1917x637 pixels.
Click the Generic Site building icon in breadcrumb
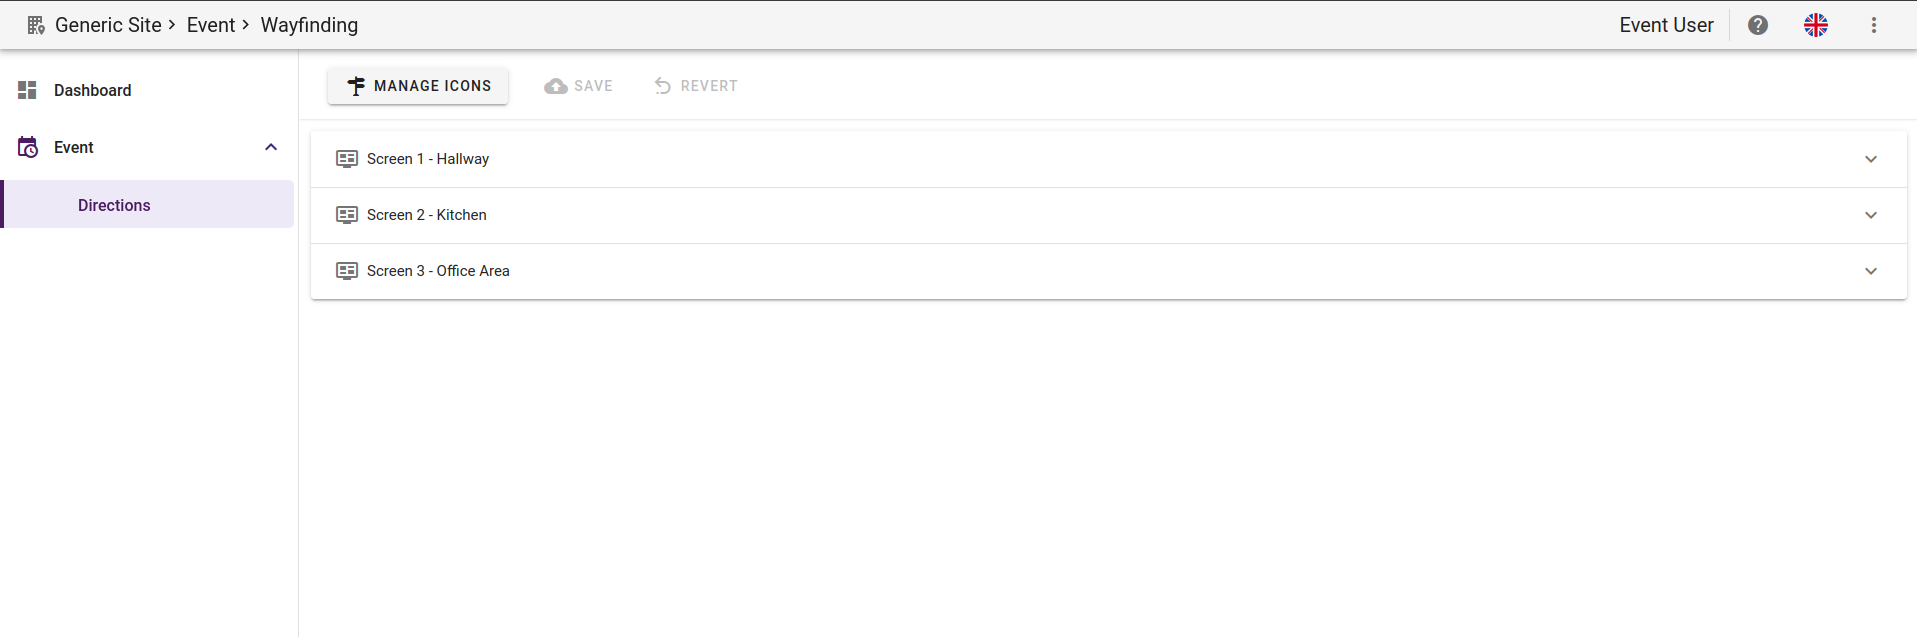[x=36, y=24]
